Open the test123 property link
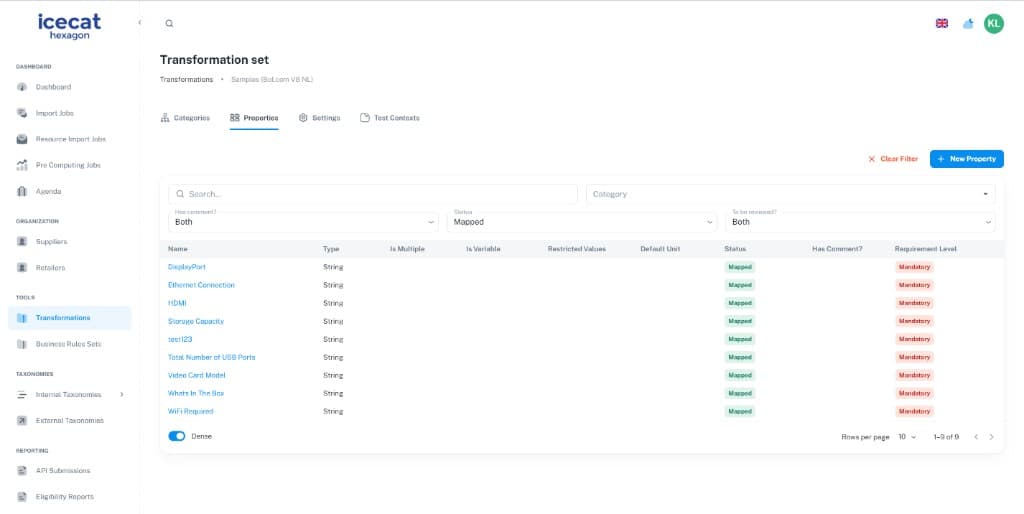Screen dimensions: 1024x514 (180, 340)
